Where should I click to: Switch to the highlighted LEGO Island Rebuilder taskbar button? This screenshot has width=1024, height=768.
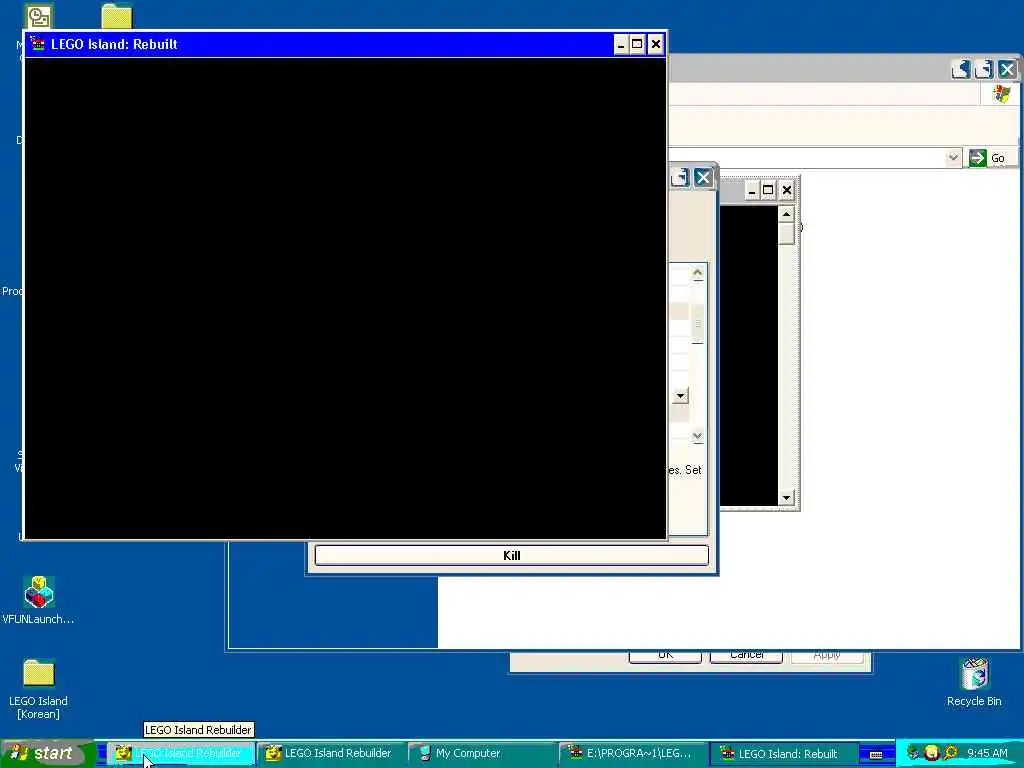[180, 754]
